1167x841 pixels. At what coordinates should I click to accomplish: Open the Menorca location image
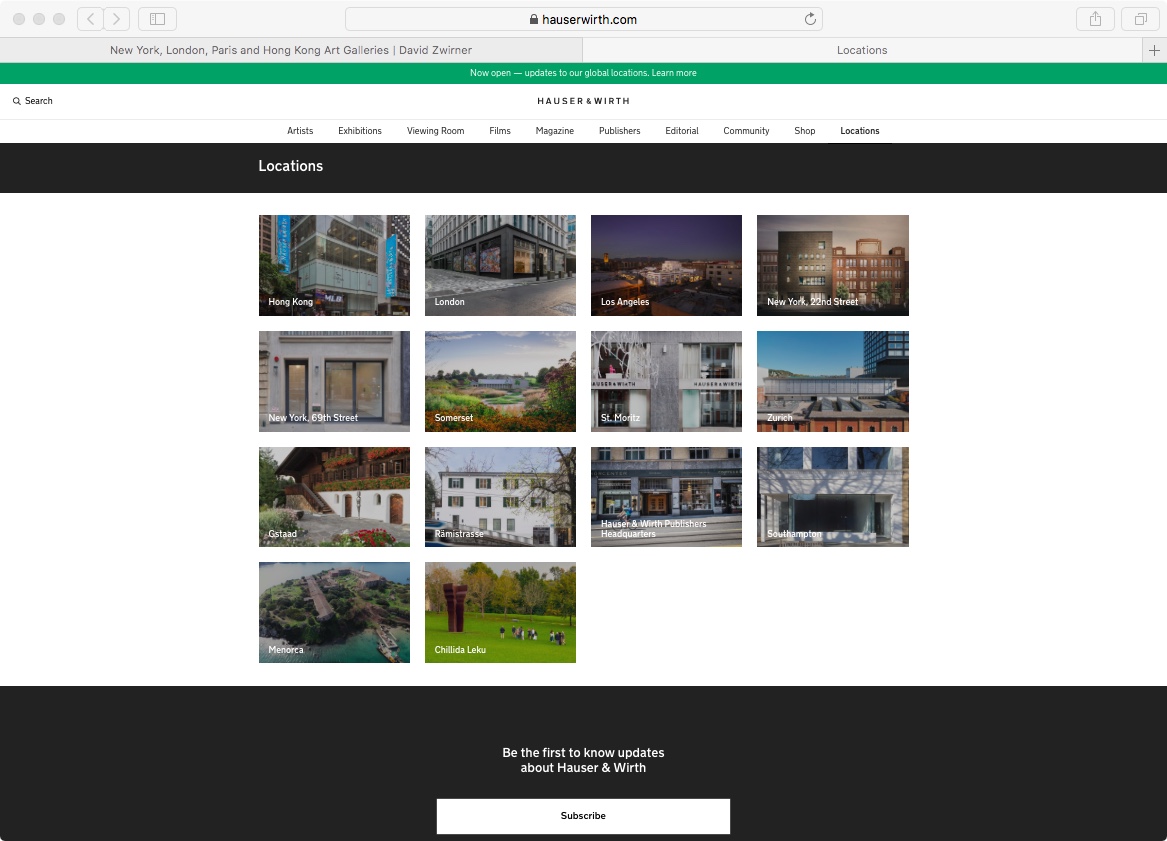pyautogui.click(x=334, y=612)
